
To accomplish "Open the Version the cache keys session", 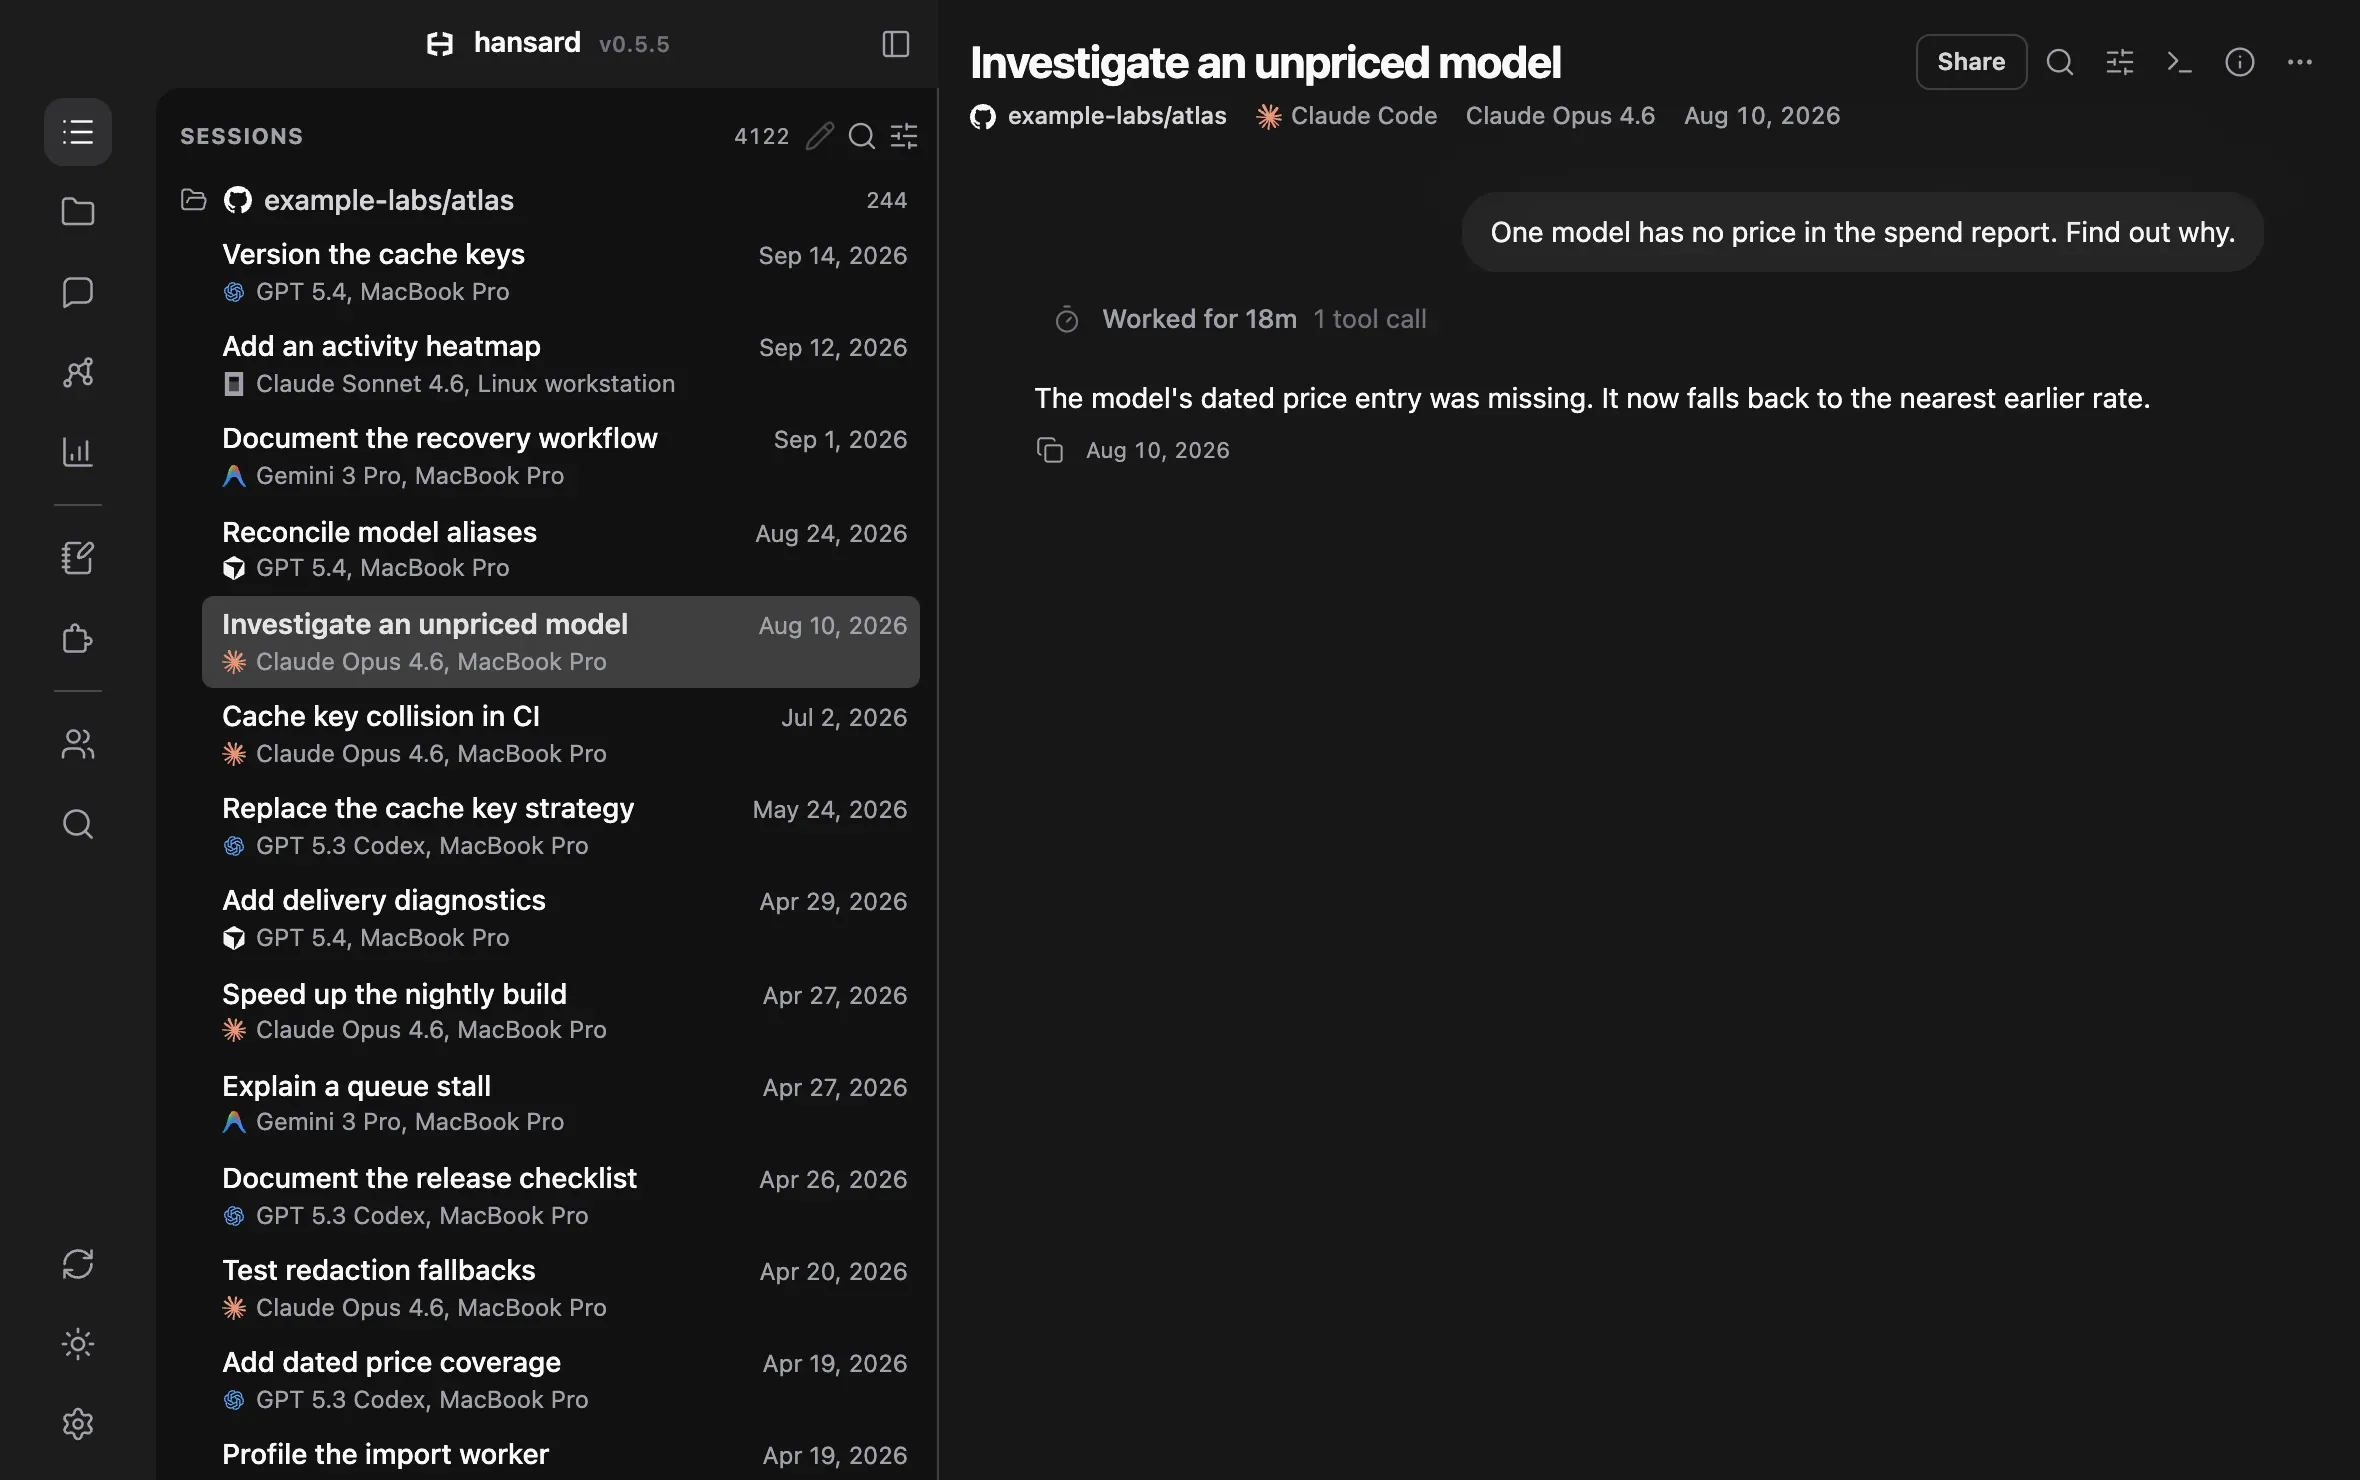I will (561, 272).
